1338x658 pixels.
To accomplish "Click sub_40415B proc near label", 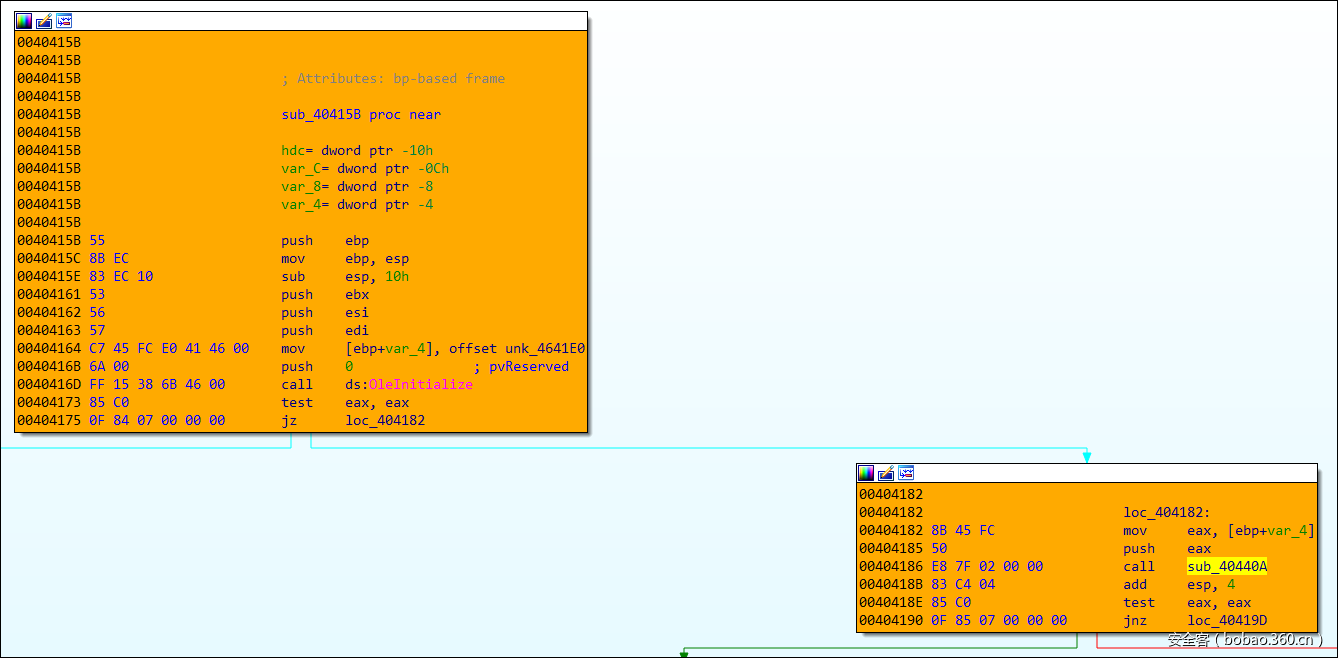I will (360, 115).
